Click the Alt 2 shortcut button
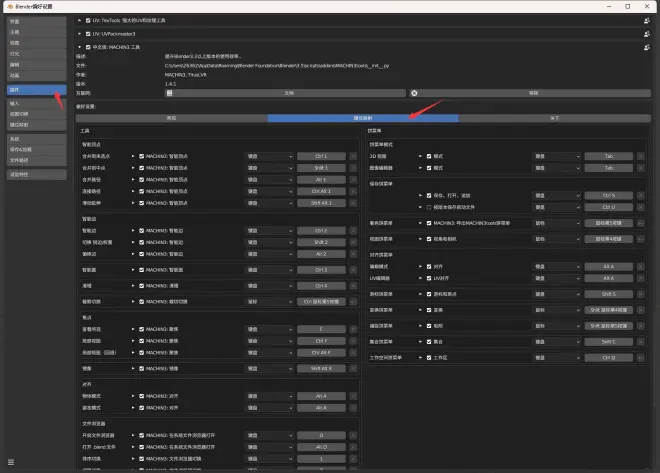Image resolution: width=660 pixels, height=473 pixels. click(321, 254)
